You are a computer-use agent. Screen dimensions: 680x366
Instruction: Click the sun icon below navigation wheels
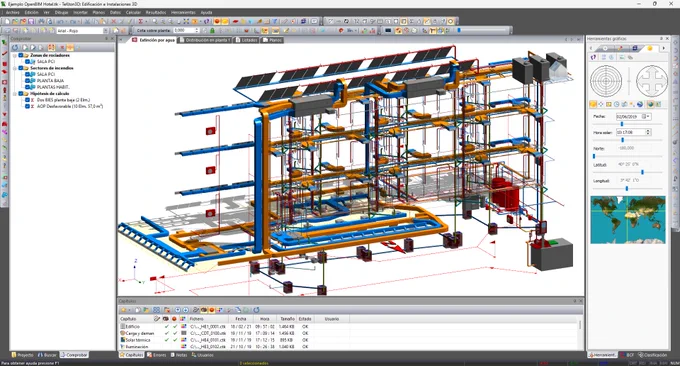point(593,104)
